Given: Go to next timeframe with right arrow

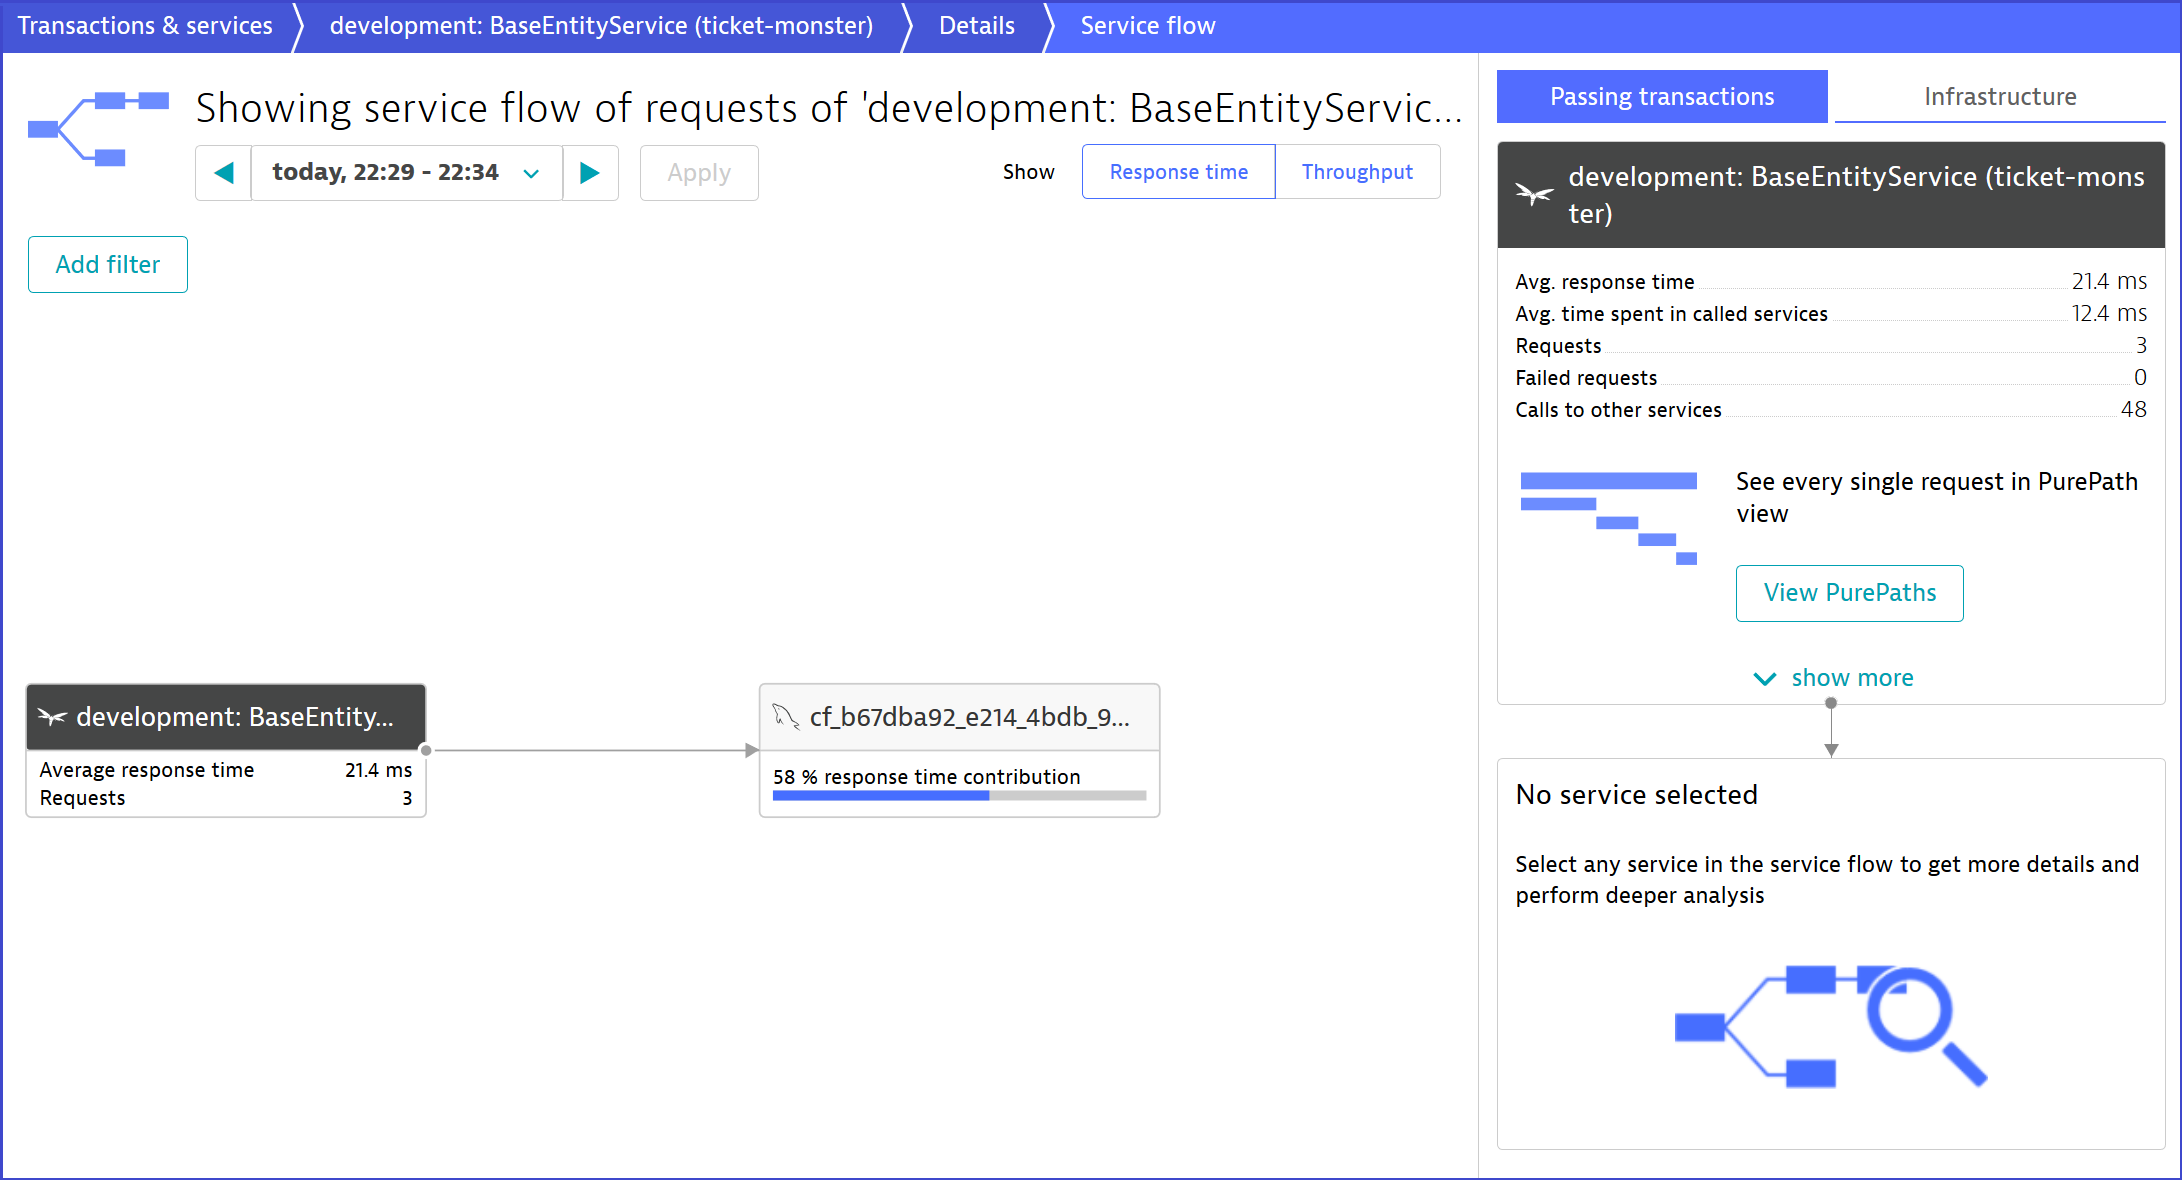Looking at the screenshot, I should point(590,173).
